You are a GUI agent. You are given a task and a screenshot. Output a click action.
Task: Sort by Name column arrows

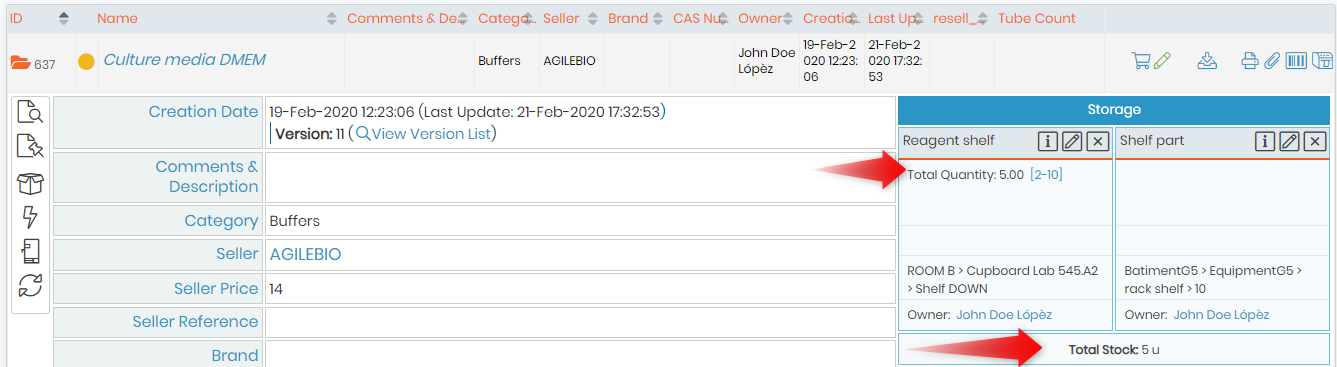point(332,18)
